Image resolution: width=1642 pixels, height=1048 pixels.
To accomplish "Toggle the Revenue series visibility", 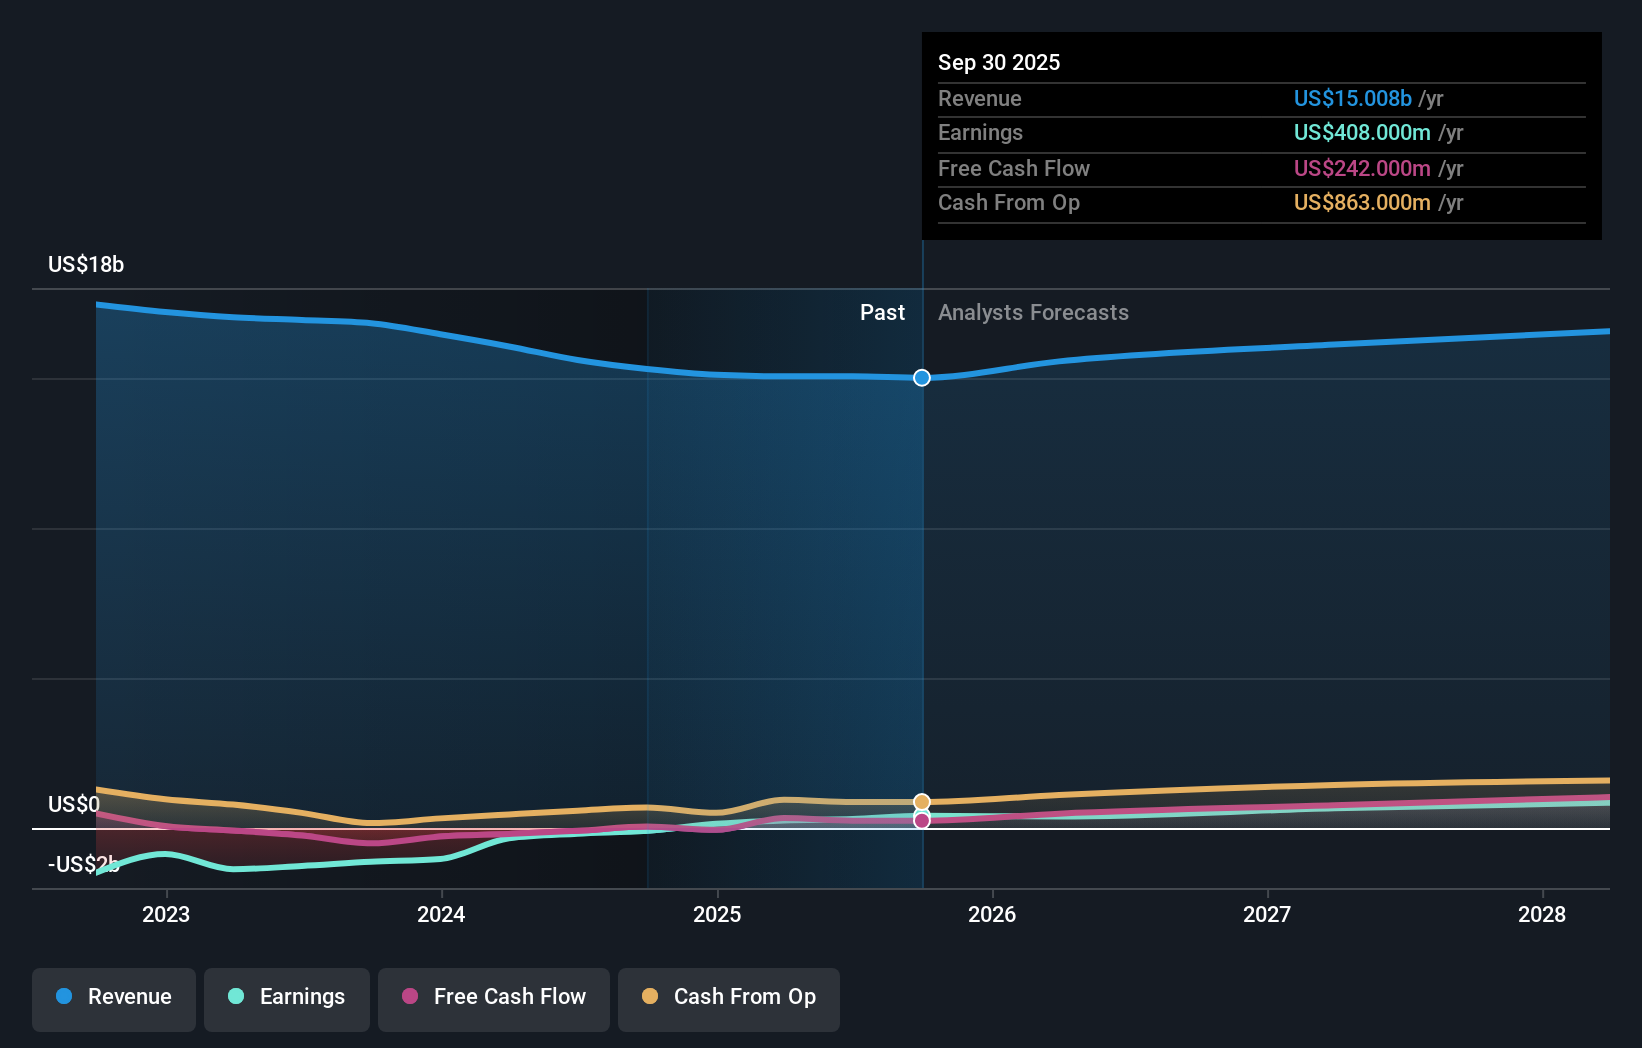I will (113, 999).
